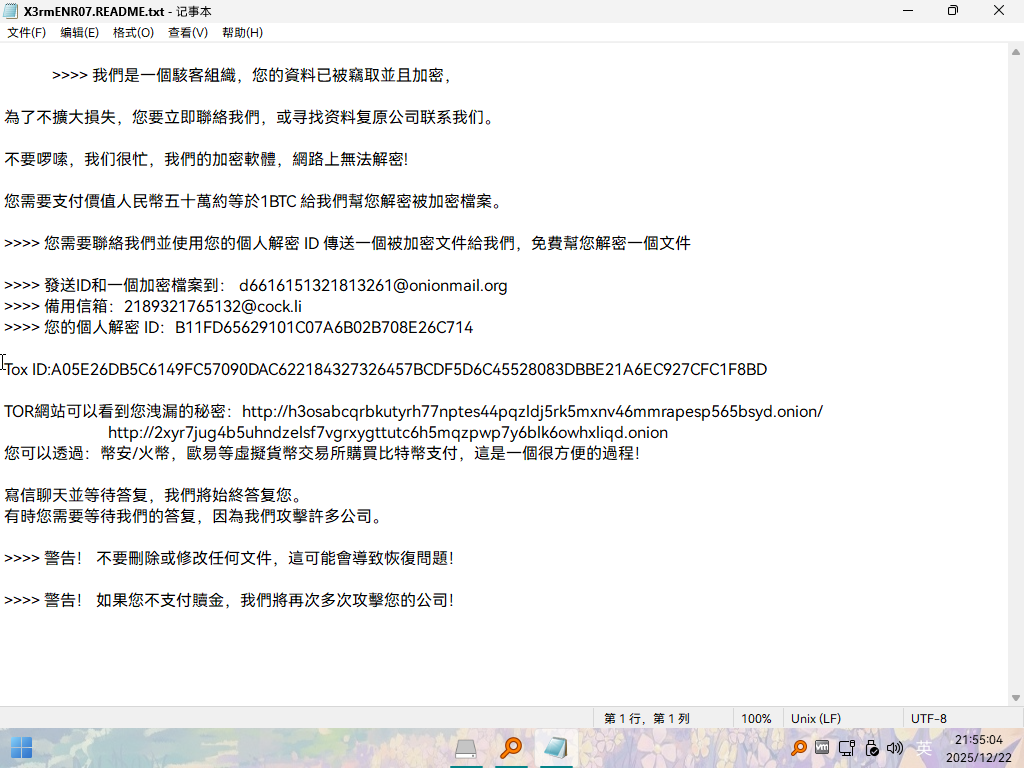Click the 100% zoom level in the status bar
This screenshot has height=768, width=1024.
[756, 718]
